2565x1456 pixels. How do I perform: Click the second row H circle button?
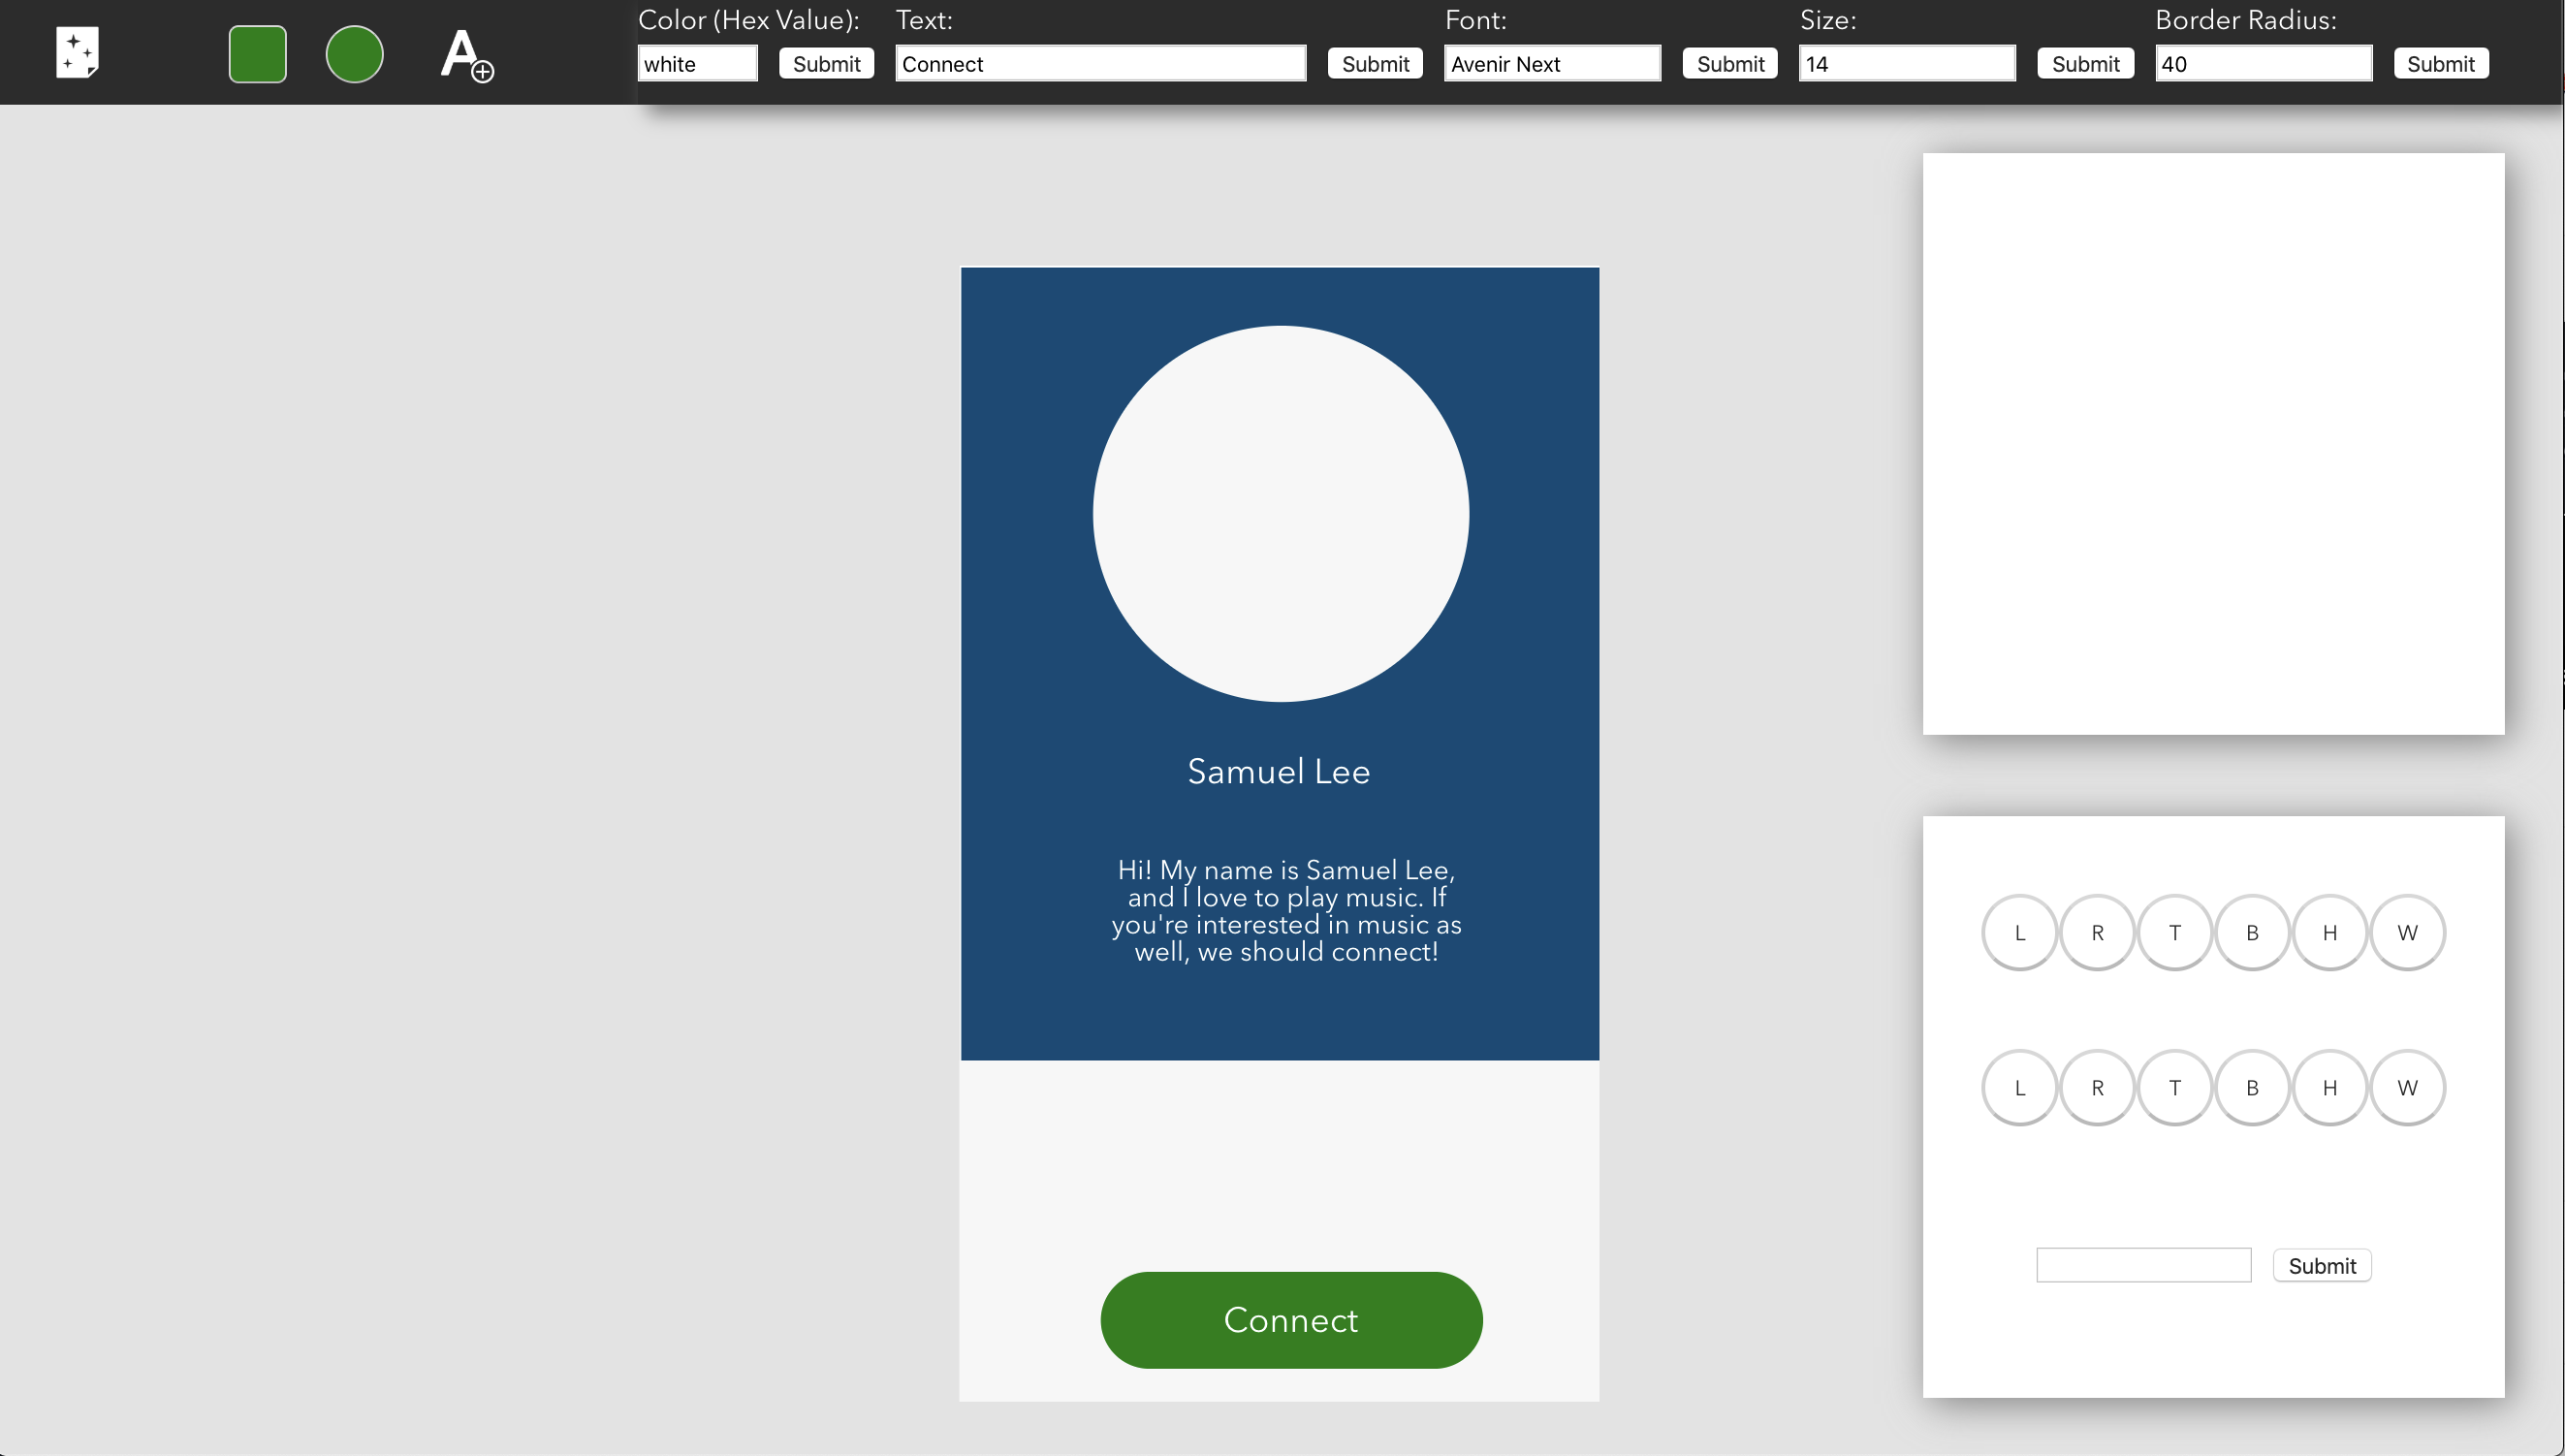(2329, 1087)
